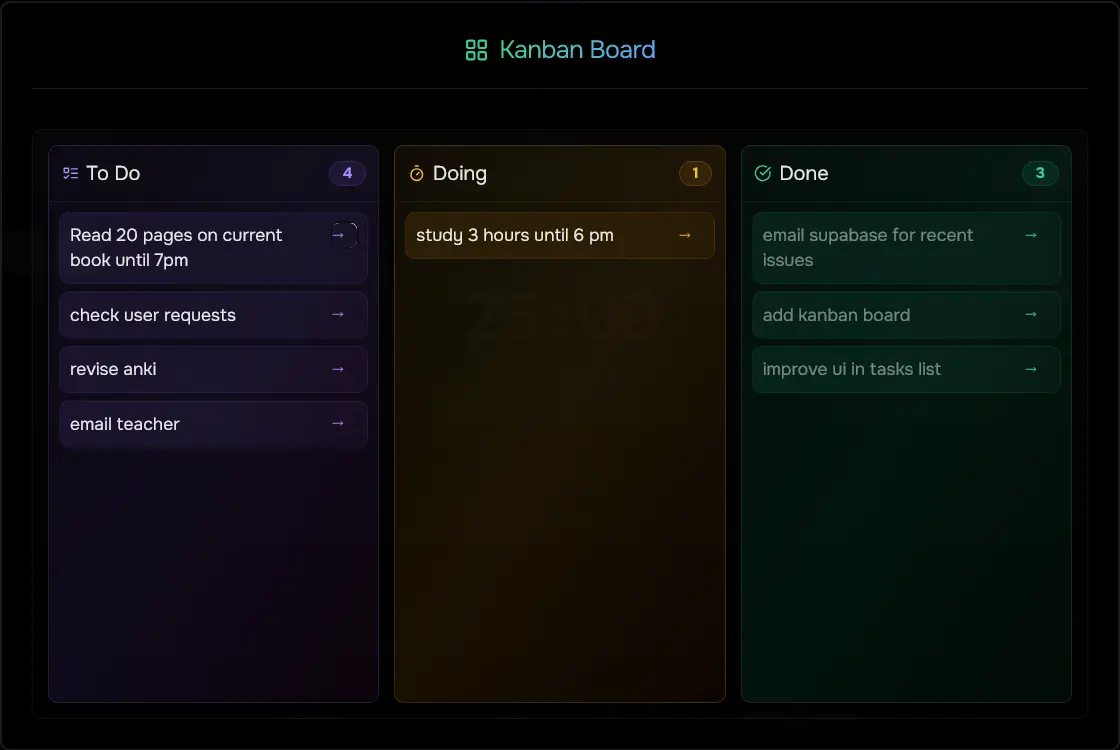Screen dimensions: 1120x750
Task: Click the arrow on "study 3 hours until 6 pm"
Action: (x=684, y=235)
